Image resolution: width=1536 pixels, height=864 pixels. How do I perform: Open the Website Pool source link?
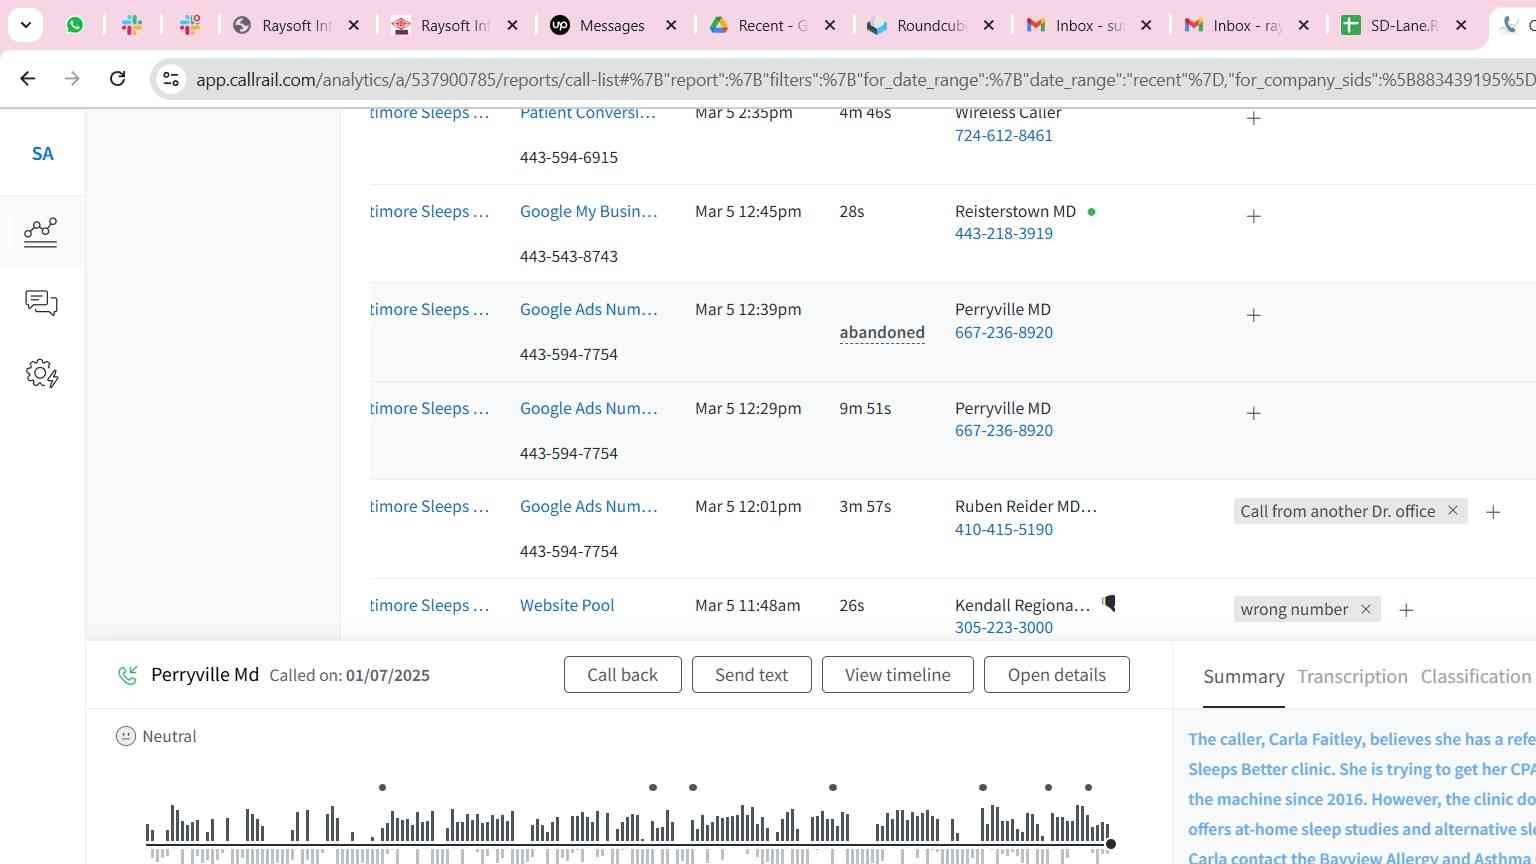pyautogui.click(x=567, y=605)
